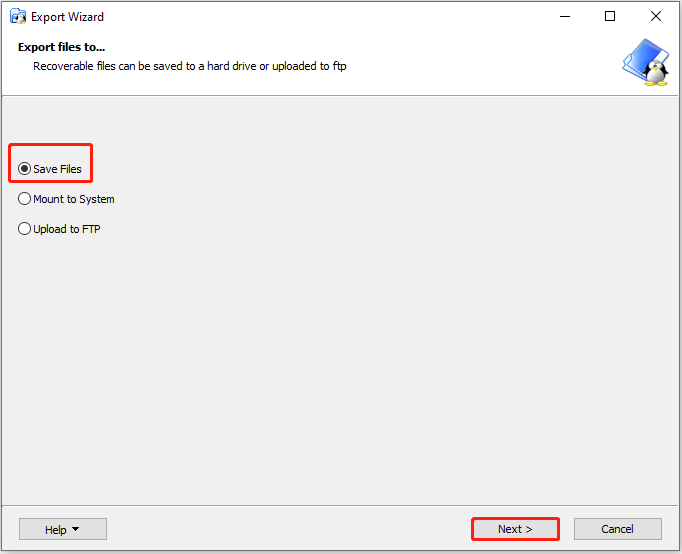Maximize the Export Wizard window
The height and width of the screenshot is (554, 682).
click(x=610, y=16)
